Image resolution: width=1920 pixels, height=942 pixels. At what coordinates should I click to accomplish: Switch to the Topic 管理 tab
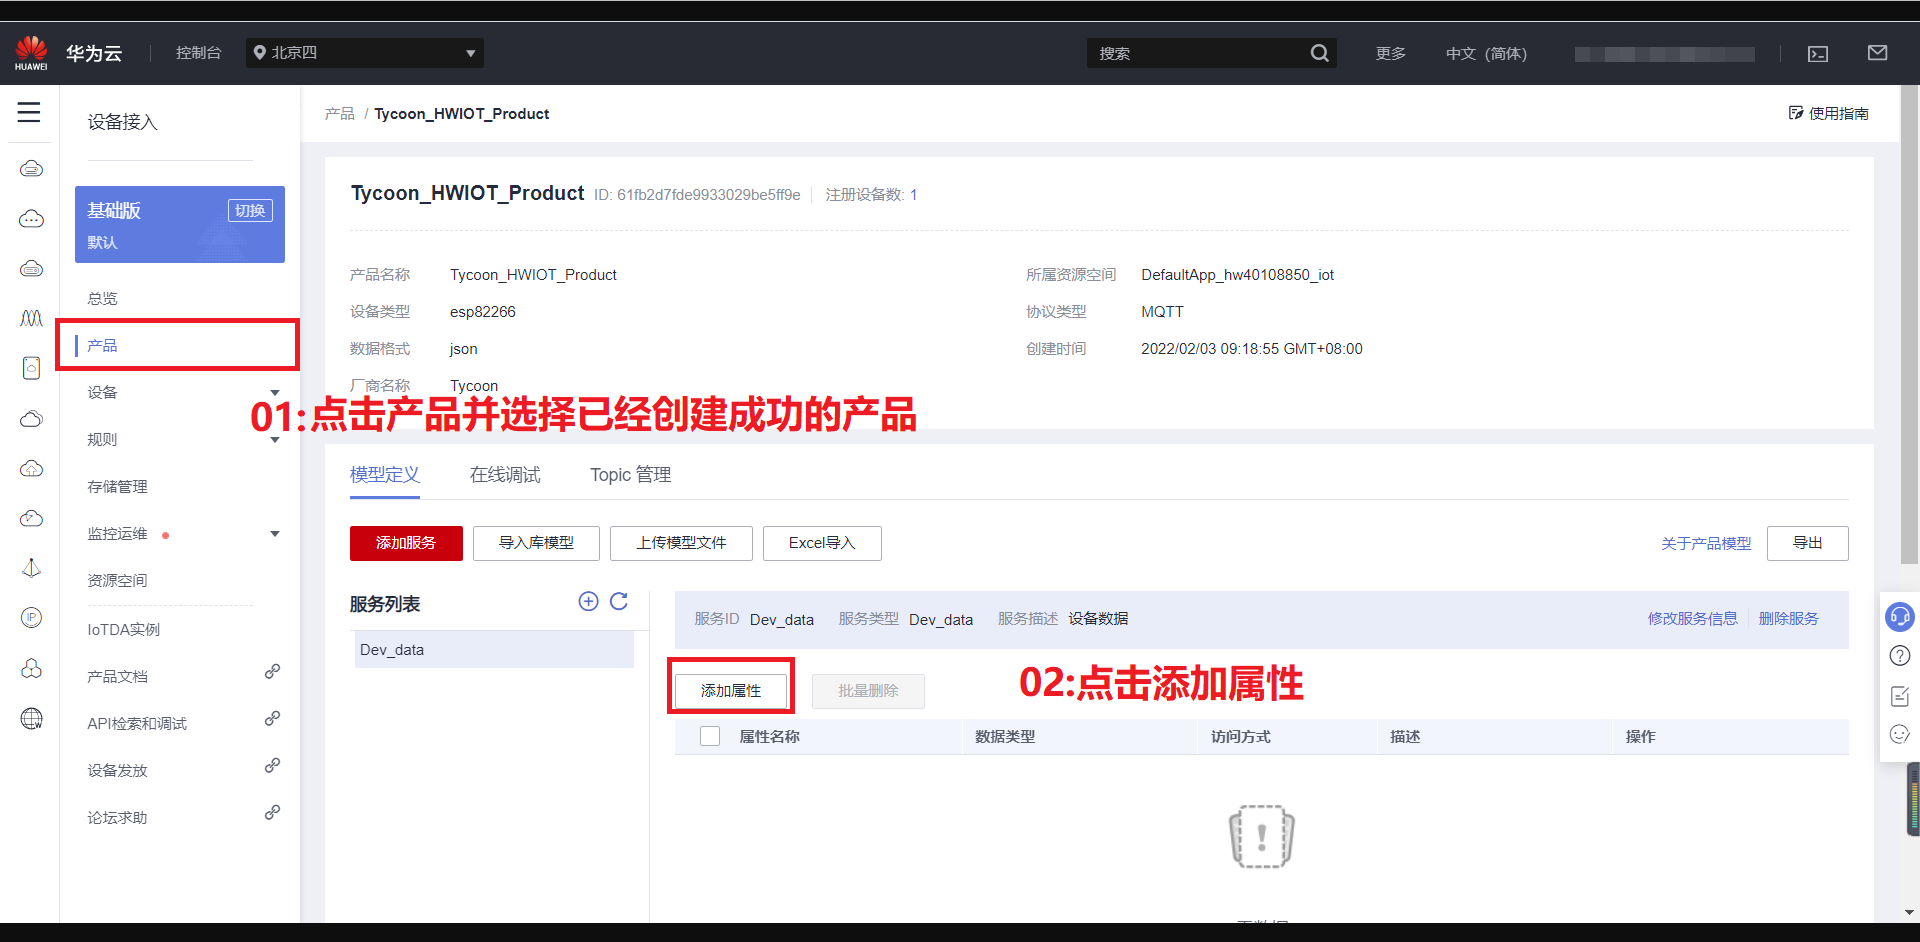[630, 475]
